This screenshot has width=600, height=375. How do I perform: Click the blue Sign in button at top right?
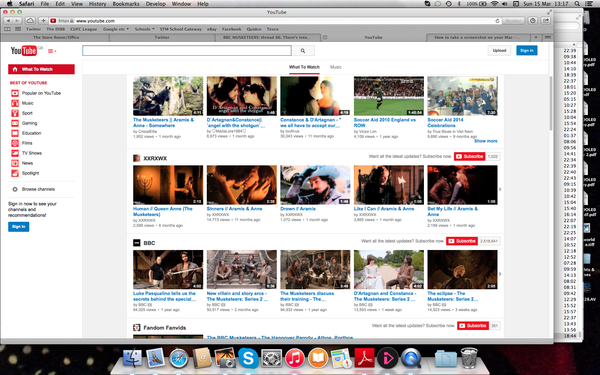pos(527,51)
